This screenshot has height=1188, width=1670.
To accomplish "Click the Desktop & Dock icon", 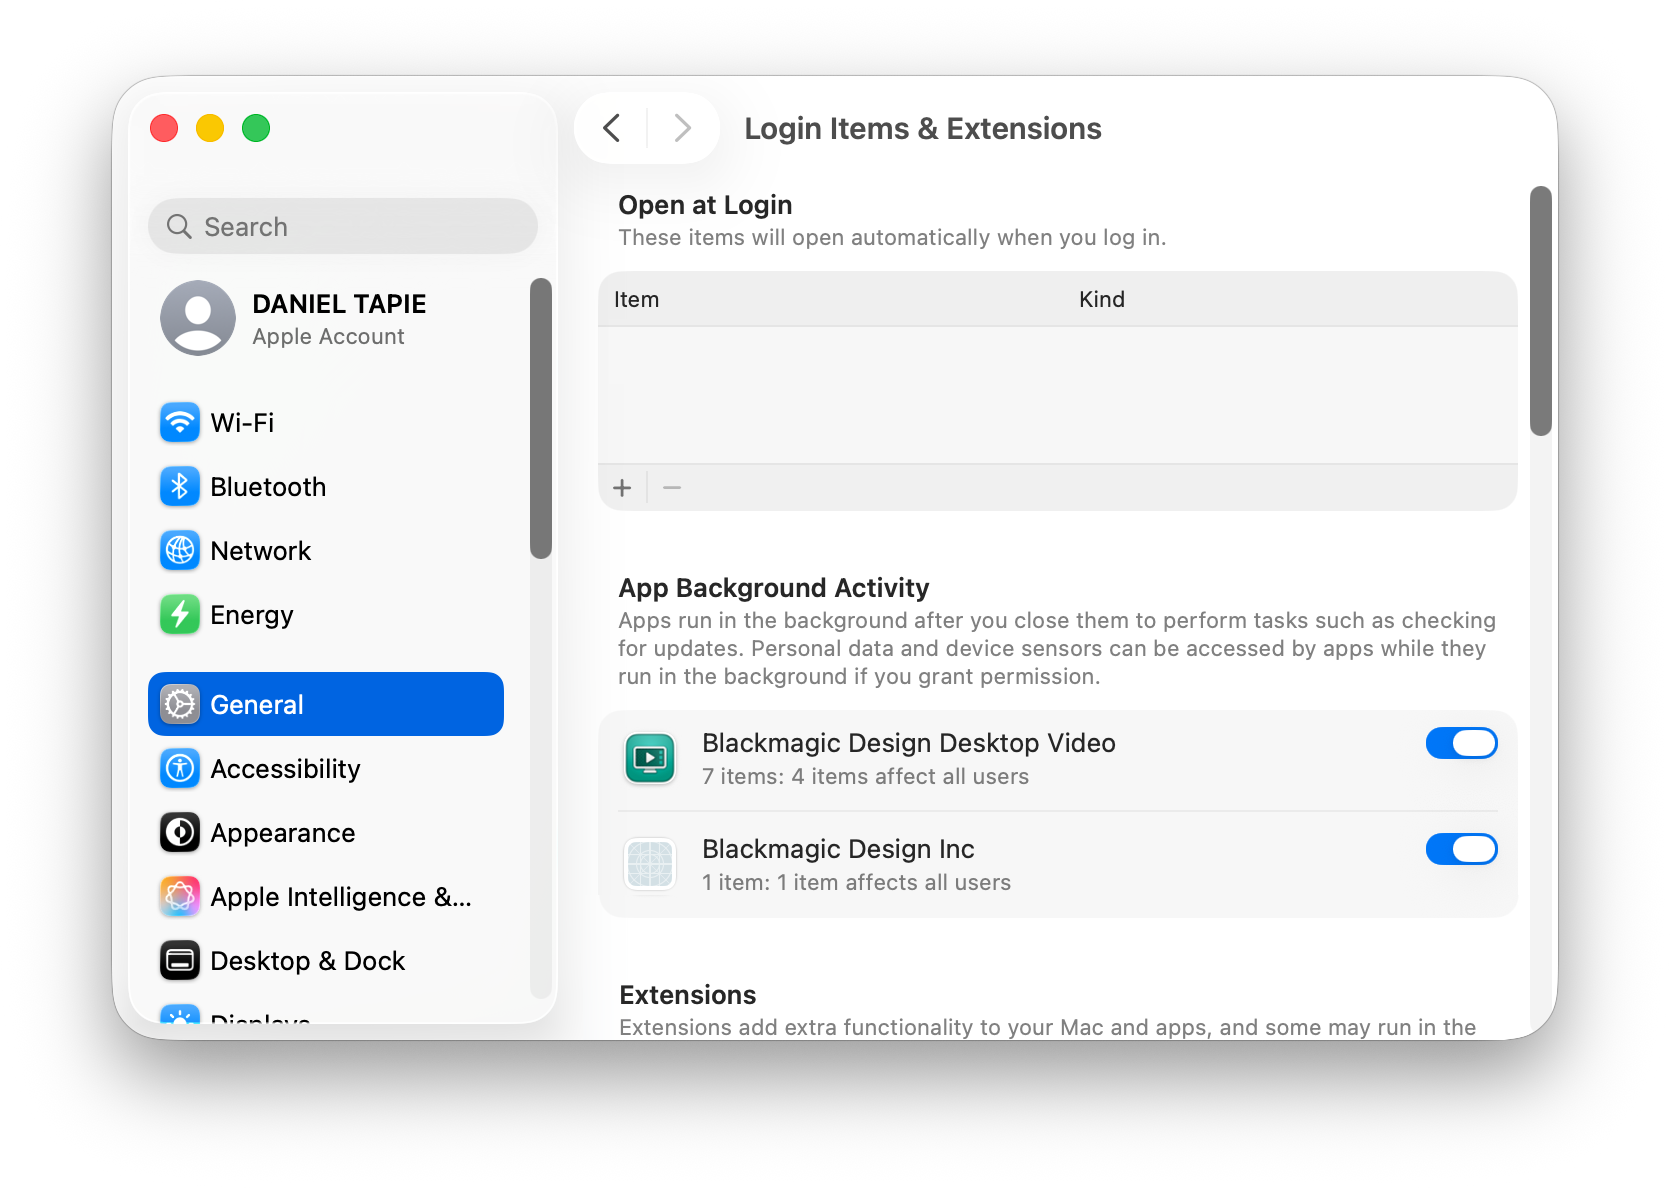I will tap(180, 961).
